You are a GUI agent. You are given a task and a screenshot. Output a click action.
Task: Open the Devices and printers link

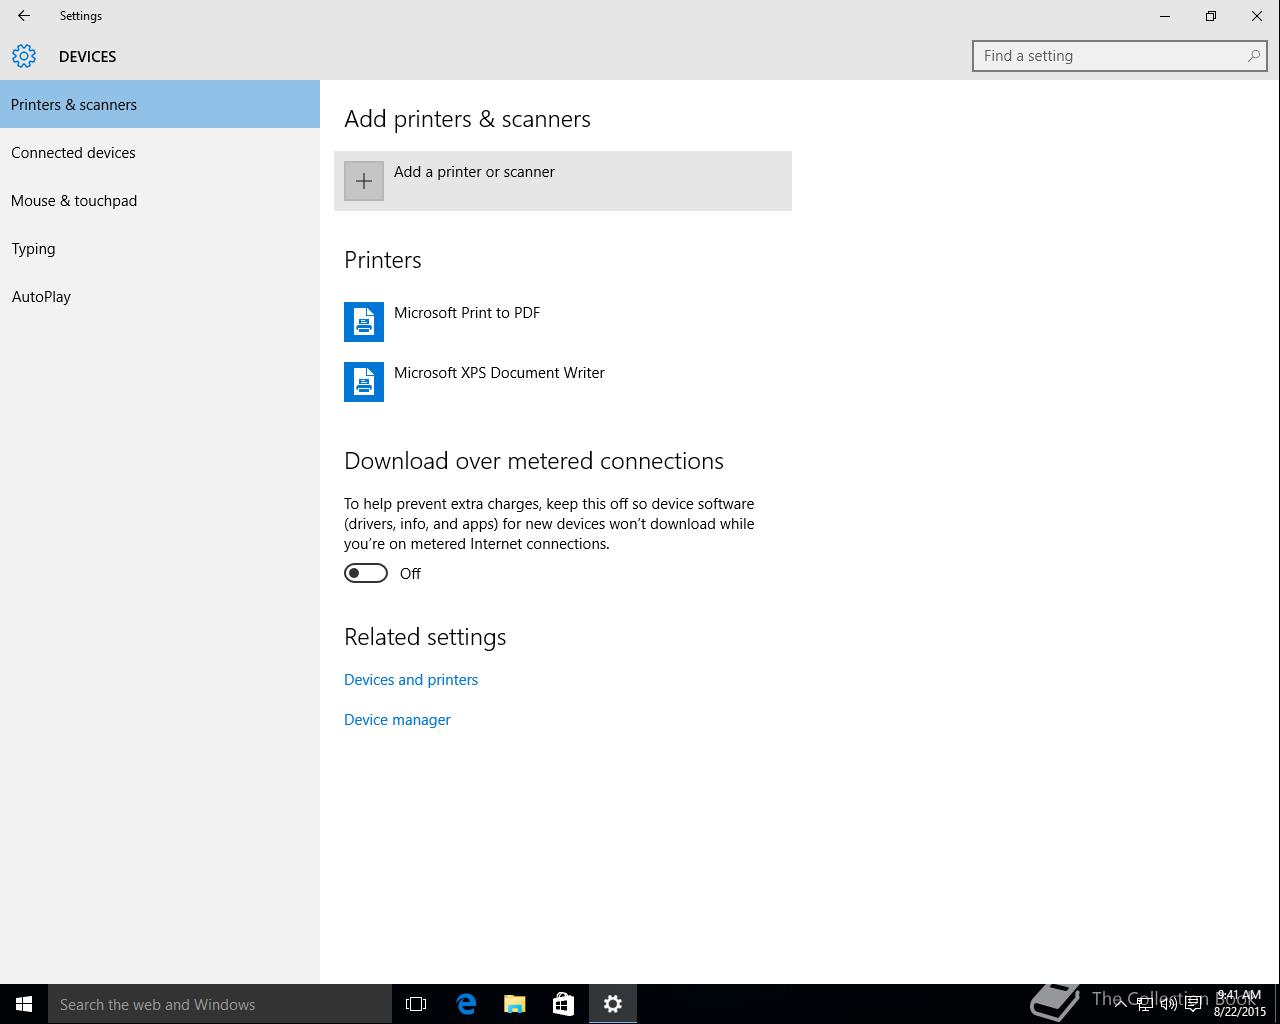tap(411, 680)
